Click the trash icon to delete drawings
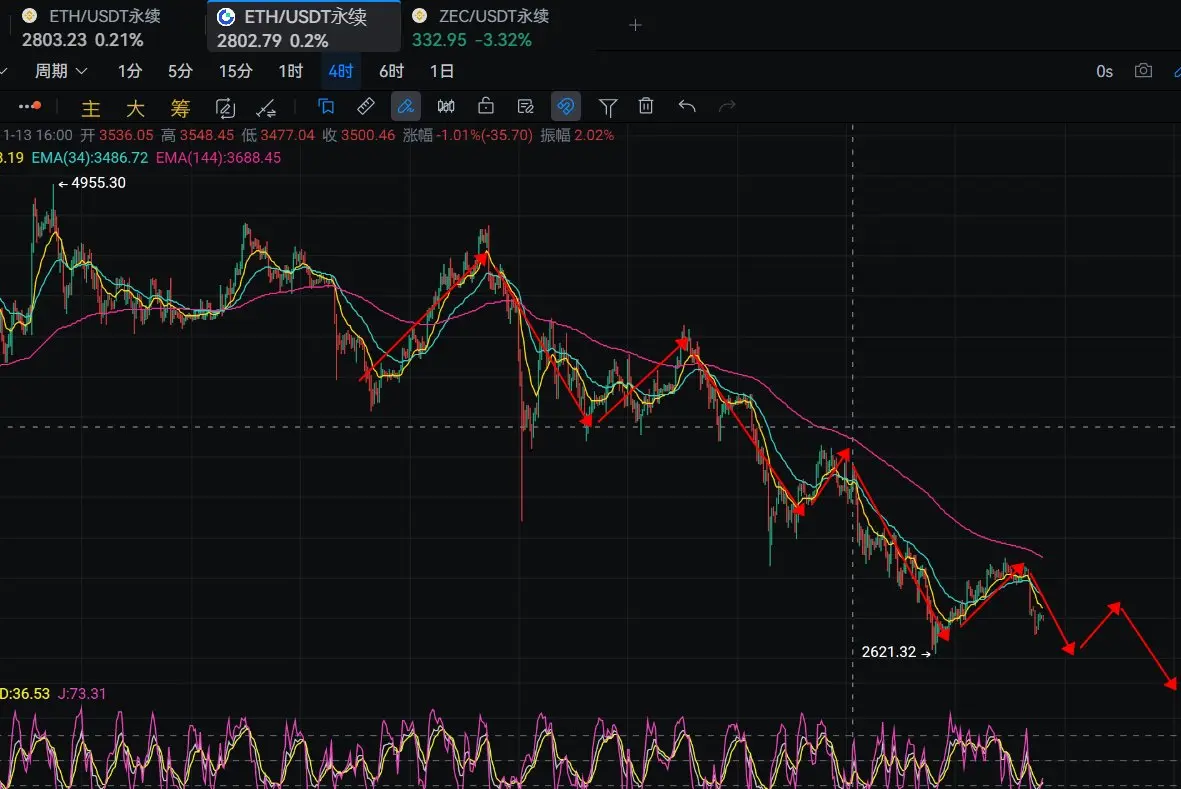 click(647, 106)
